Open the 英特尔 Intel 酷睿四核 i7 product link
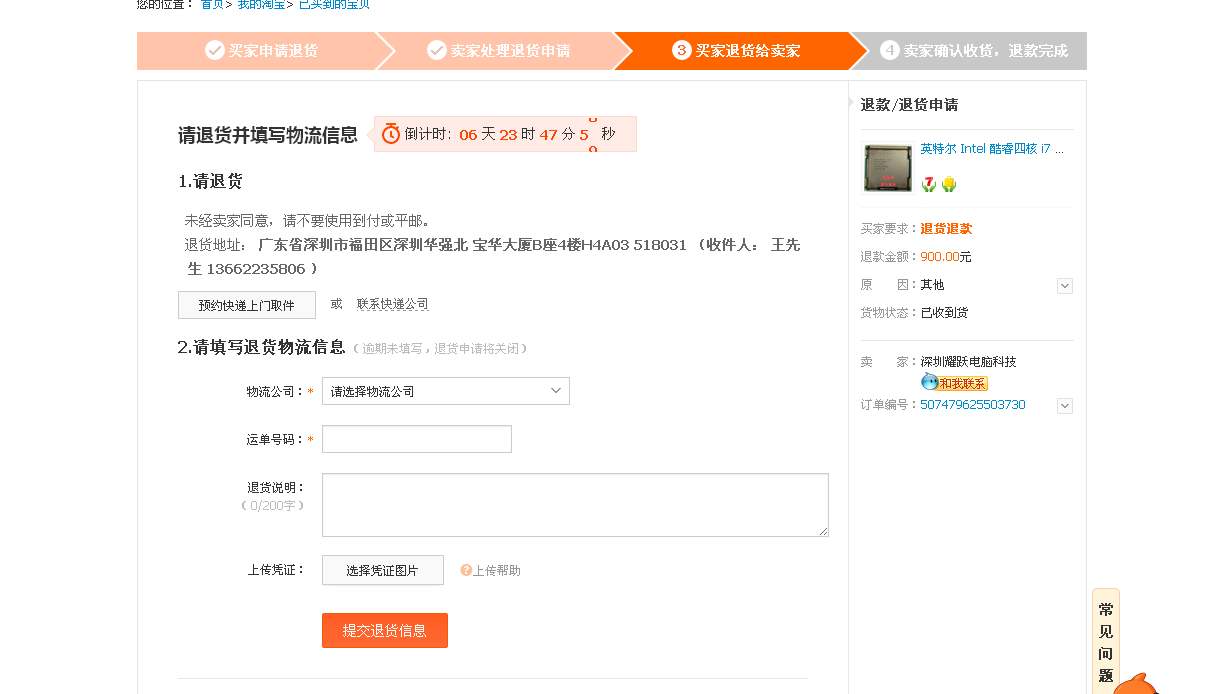 click(992, 149)
